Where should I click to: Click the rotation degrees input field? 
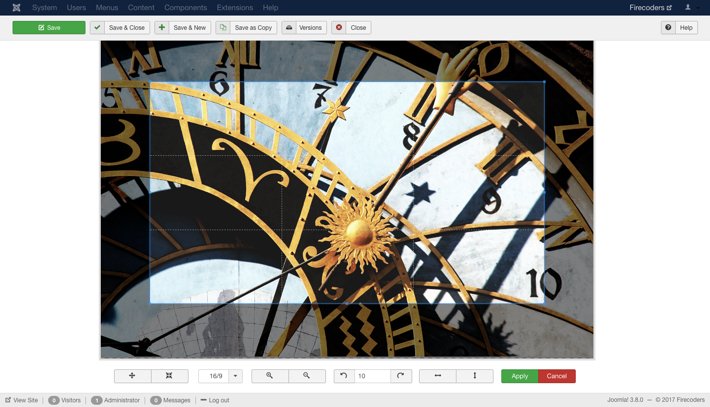tap(372, 376)
